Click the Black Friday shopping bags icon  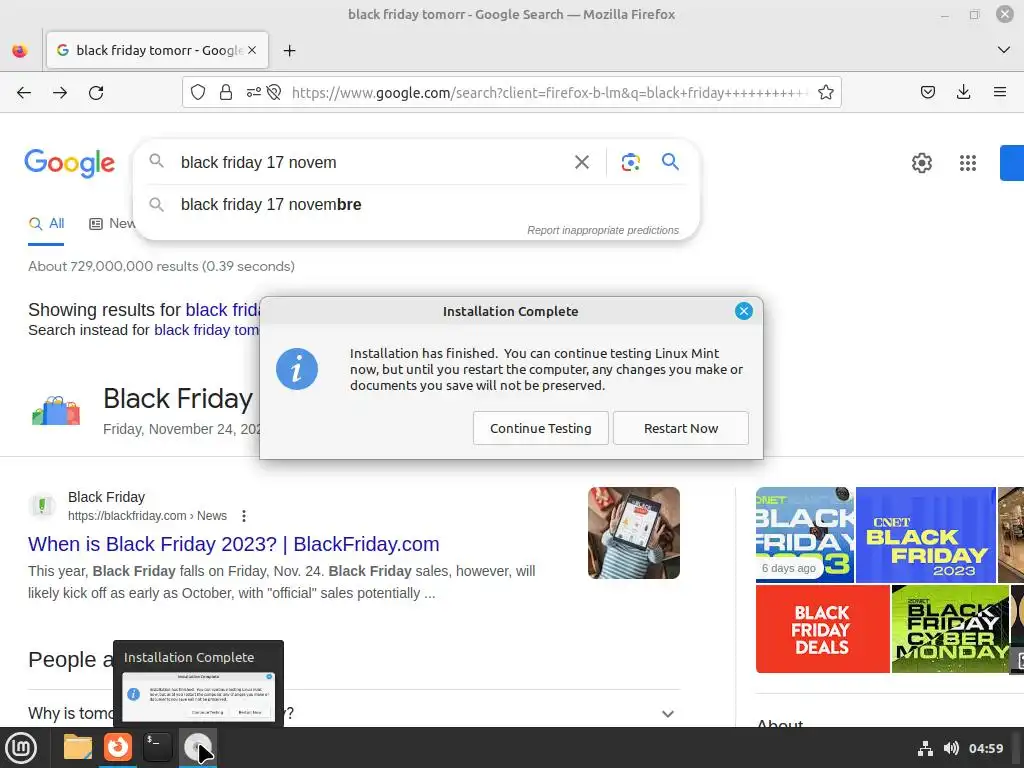pos(56,411)
